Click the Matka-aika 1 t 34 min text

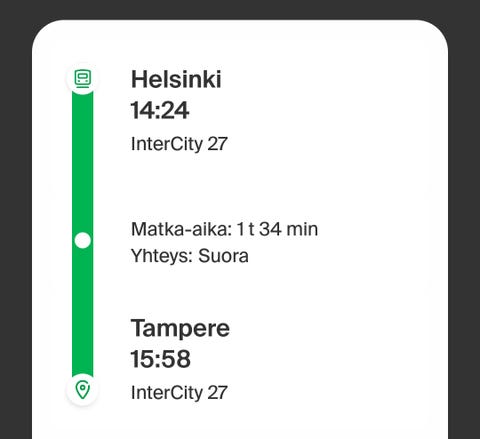click(224, 229)
